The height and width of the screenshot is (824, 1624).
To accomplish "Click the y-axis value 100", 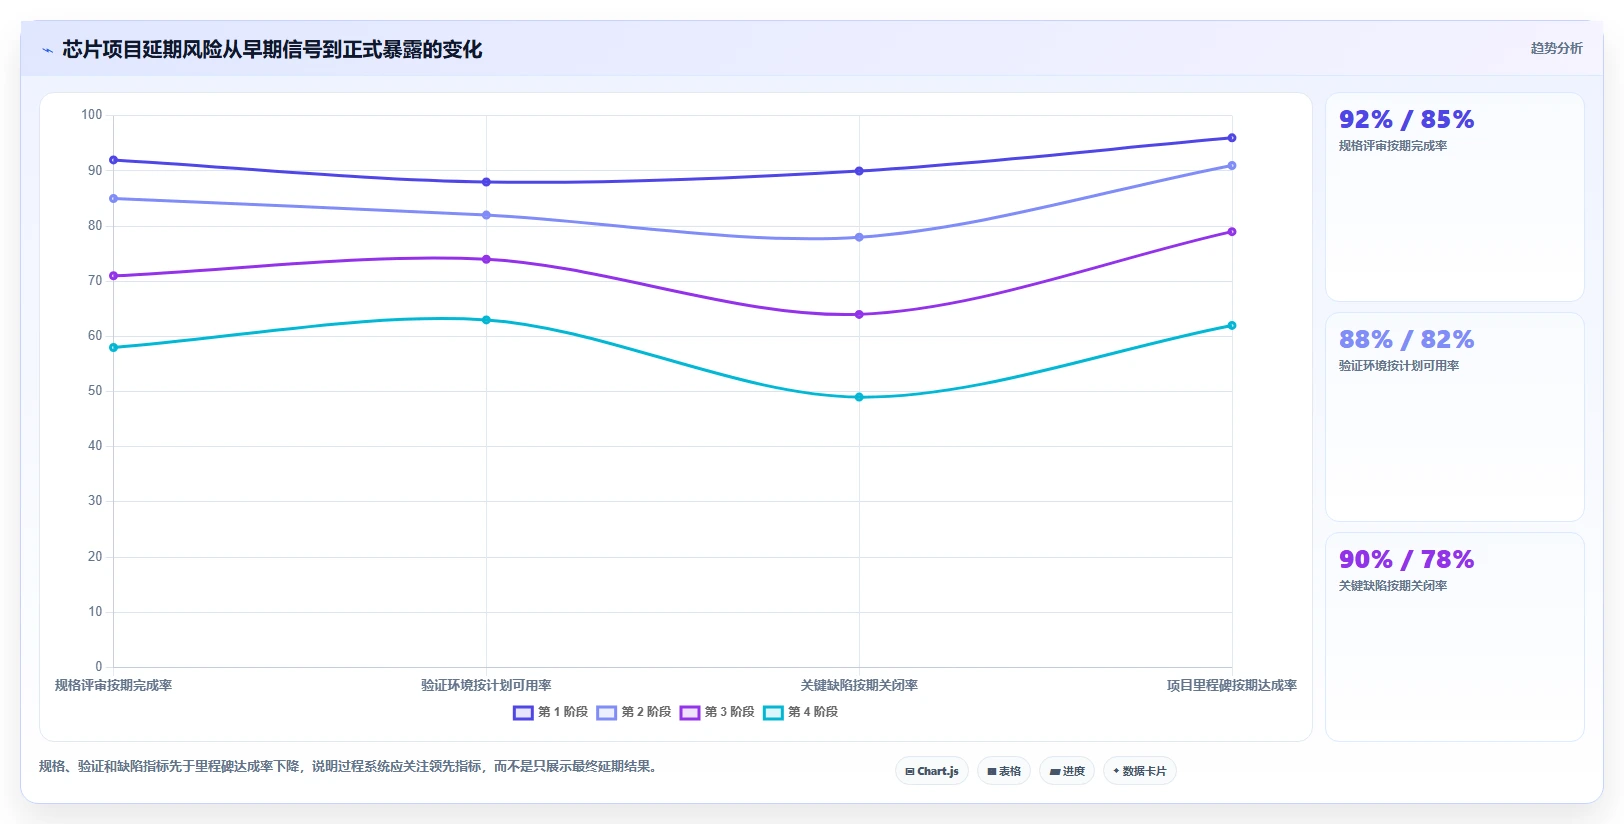I will pos(92,115).
